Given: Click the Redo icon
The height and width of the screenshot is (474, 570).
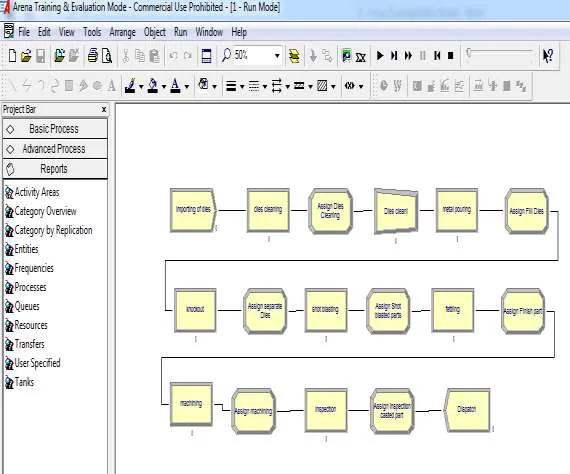Looking at the screenshot, I should point(188,56).
